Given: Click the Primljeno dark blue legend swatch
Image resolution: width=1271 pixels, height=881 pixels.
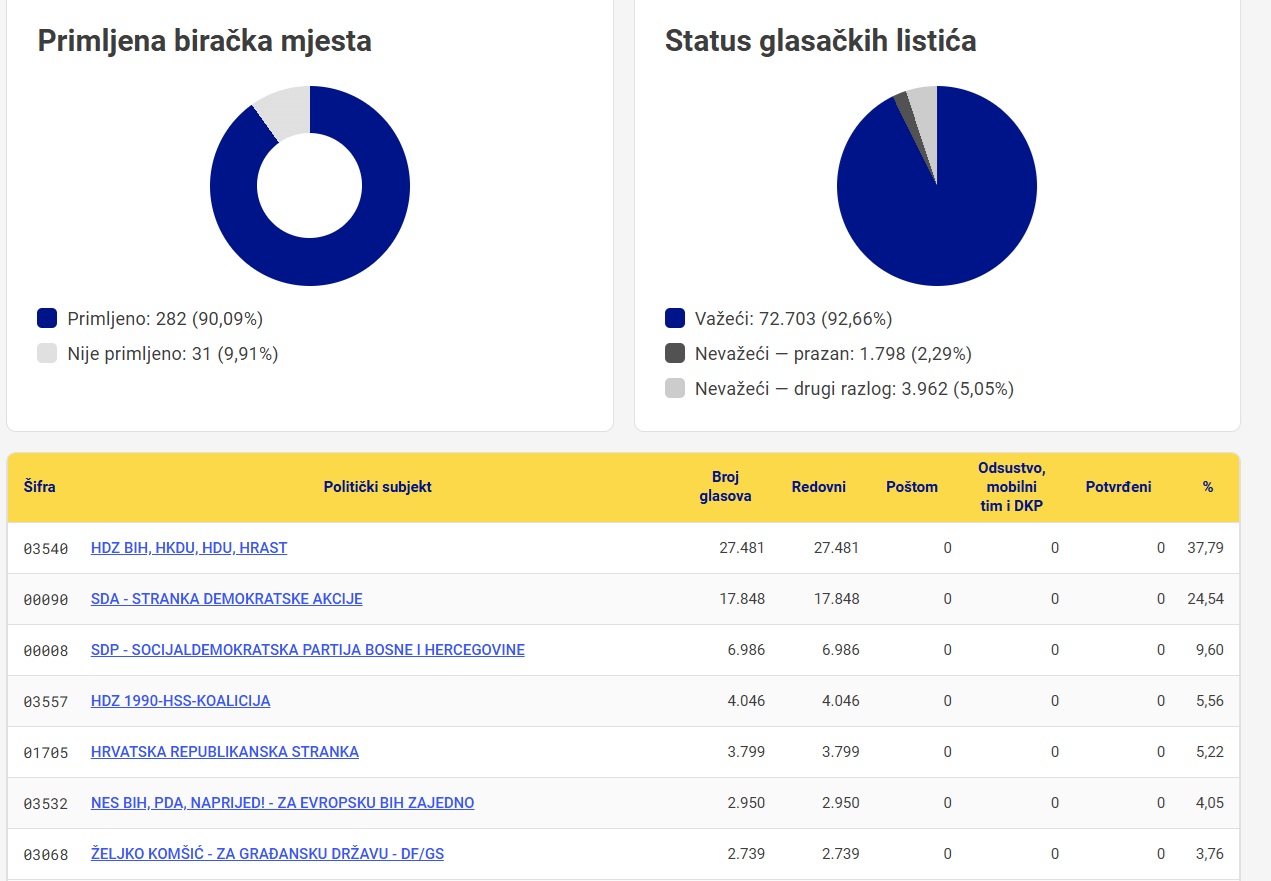Looking at the screenshot, I should (47, 319).
